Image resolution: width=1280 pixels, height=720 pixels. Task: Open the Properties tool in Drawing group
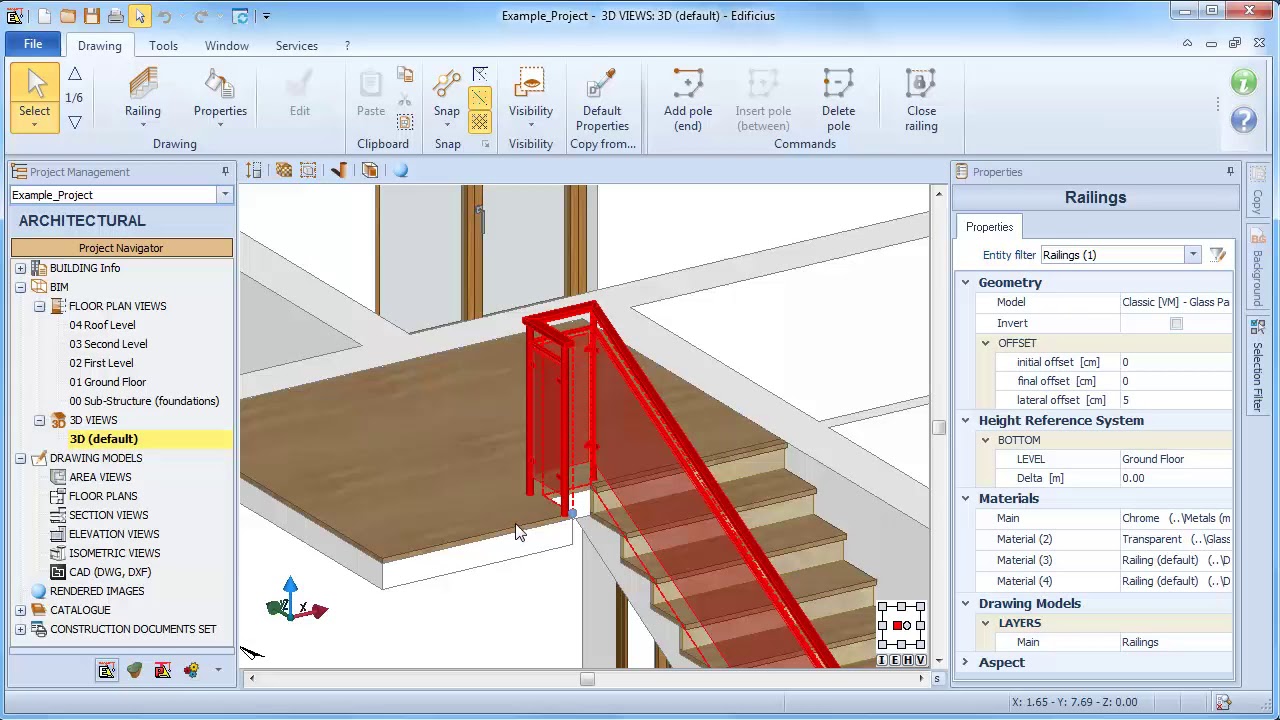(x=220, y=96)
